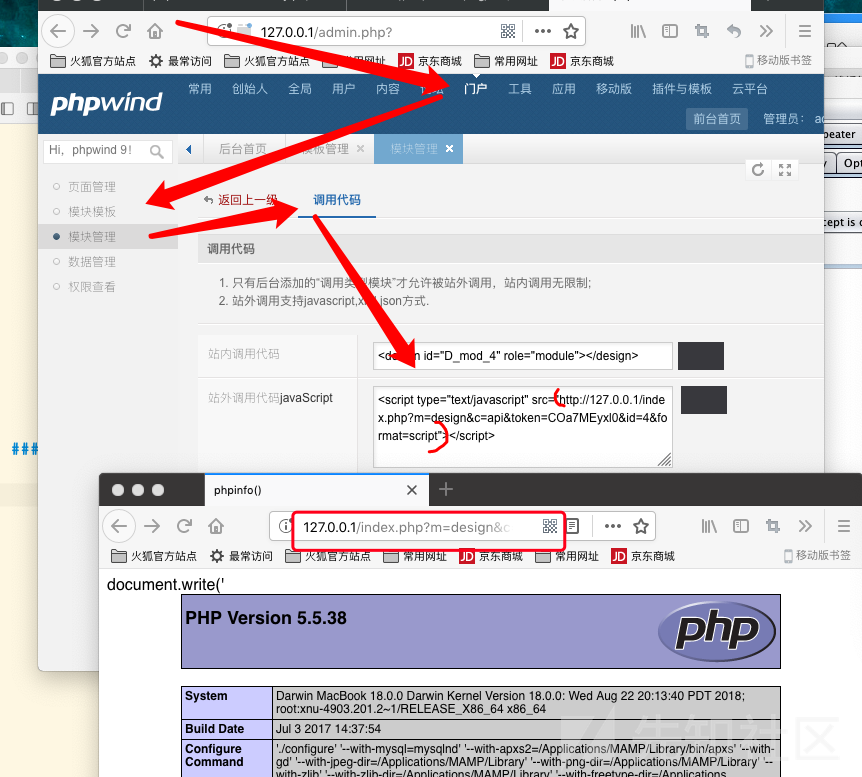The height and width of the screenshot is (777, 862).
Task: Open 全局 menu in phpwind navigation
Action: point(300,89)
